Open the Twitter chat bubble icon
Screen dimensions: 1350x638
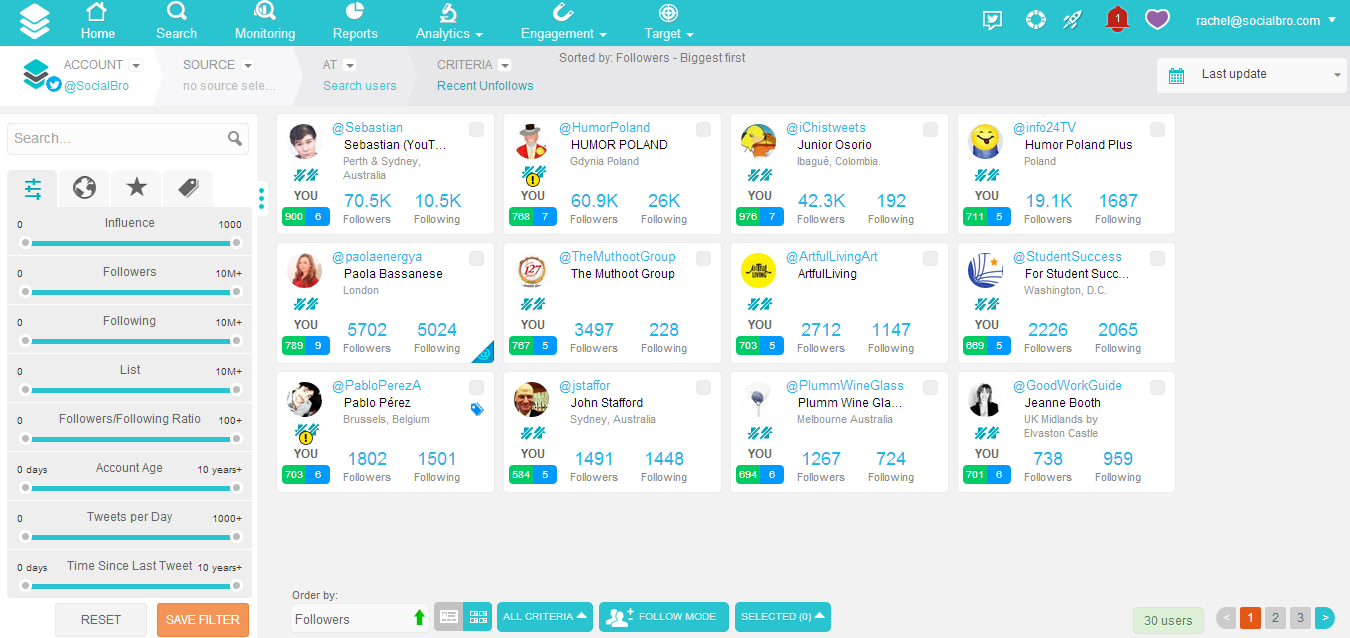[992, 20]
